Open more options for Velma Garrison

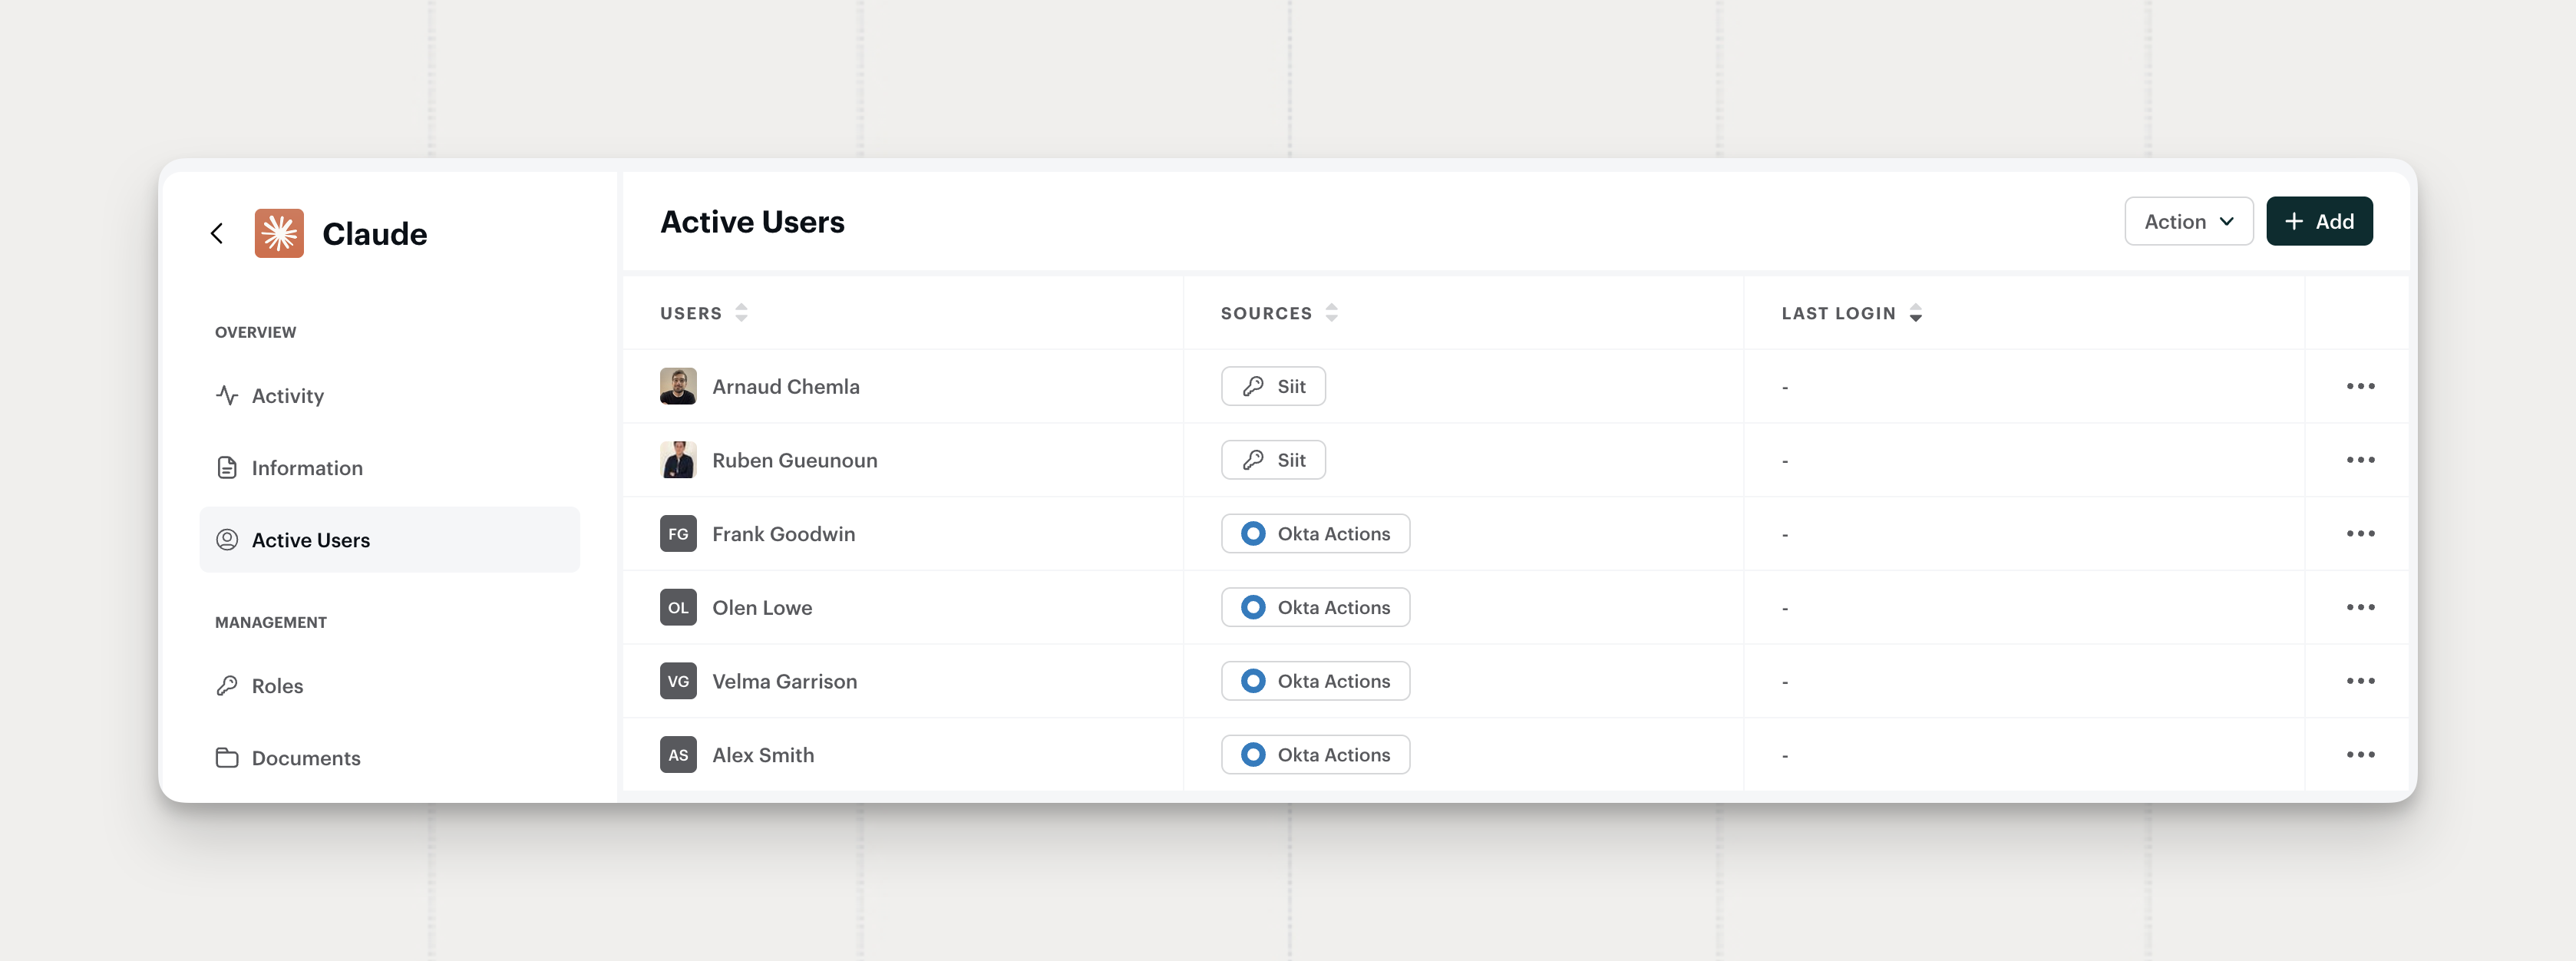click(2360, 681)
